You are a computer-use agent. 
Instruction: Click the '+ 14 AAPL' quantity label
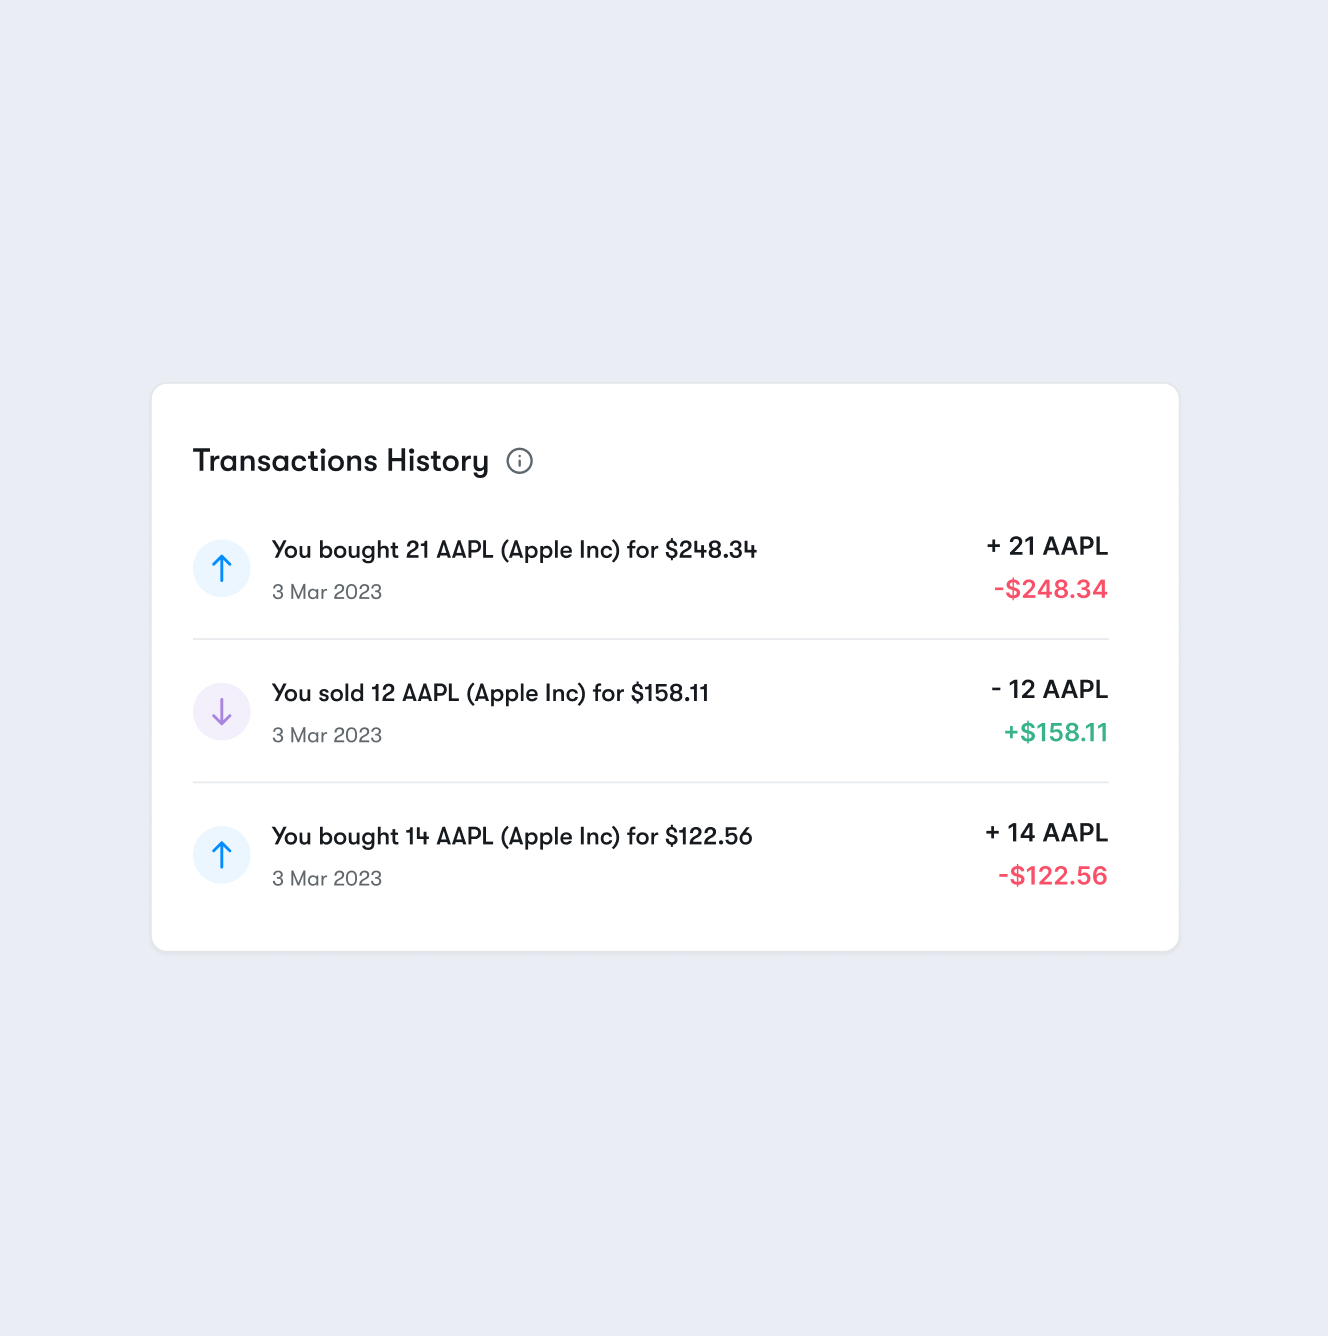1046,833
